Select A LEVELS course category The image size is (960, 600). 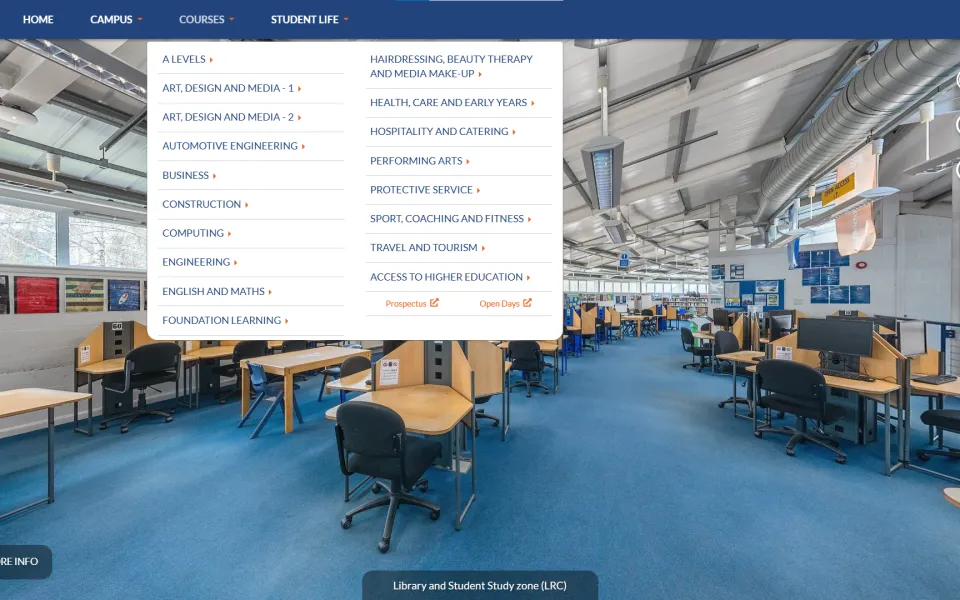(187, 59)
